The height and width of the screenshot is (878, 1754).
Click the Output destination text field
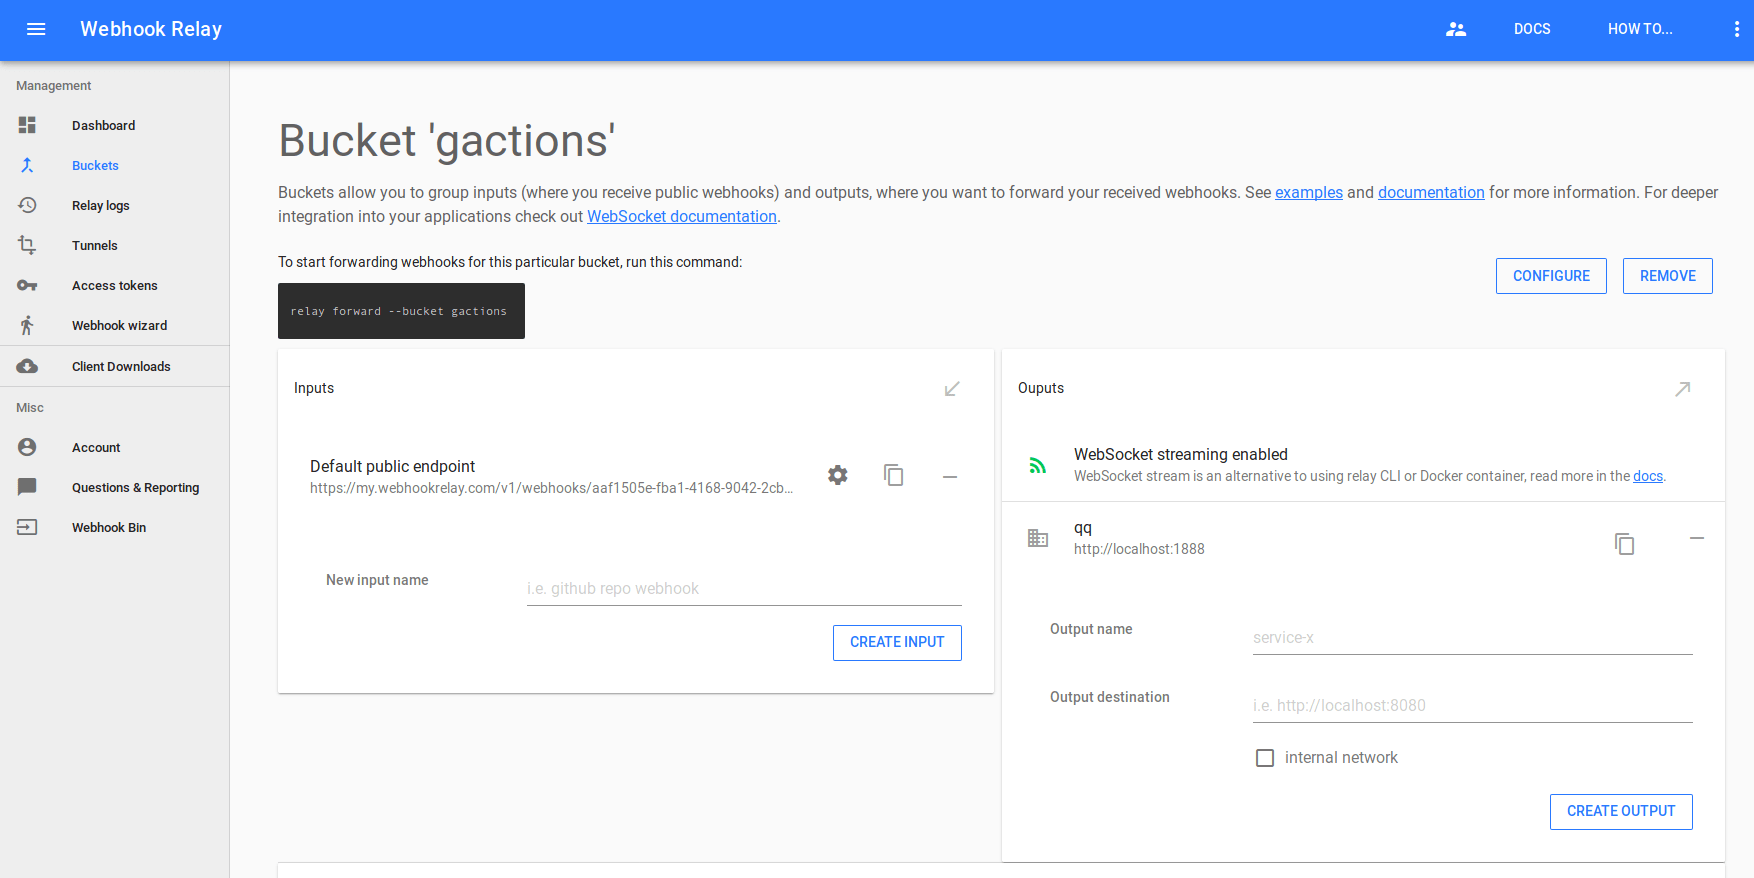pos(1472,705)
